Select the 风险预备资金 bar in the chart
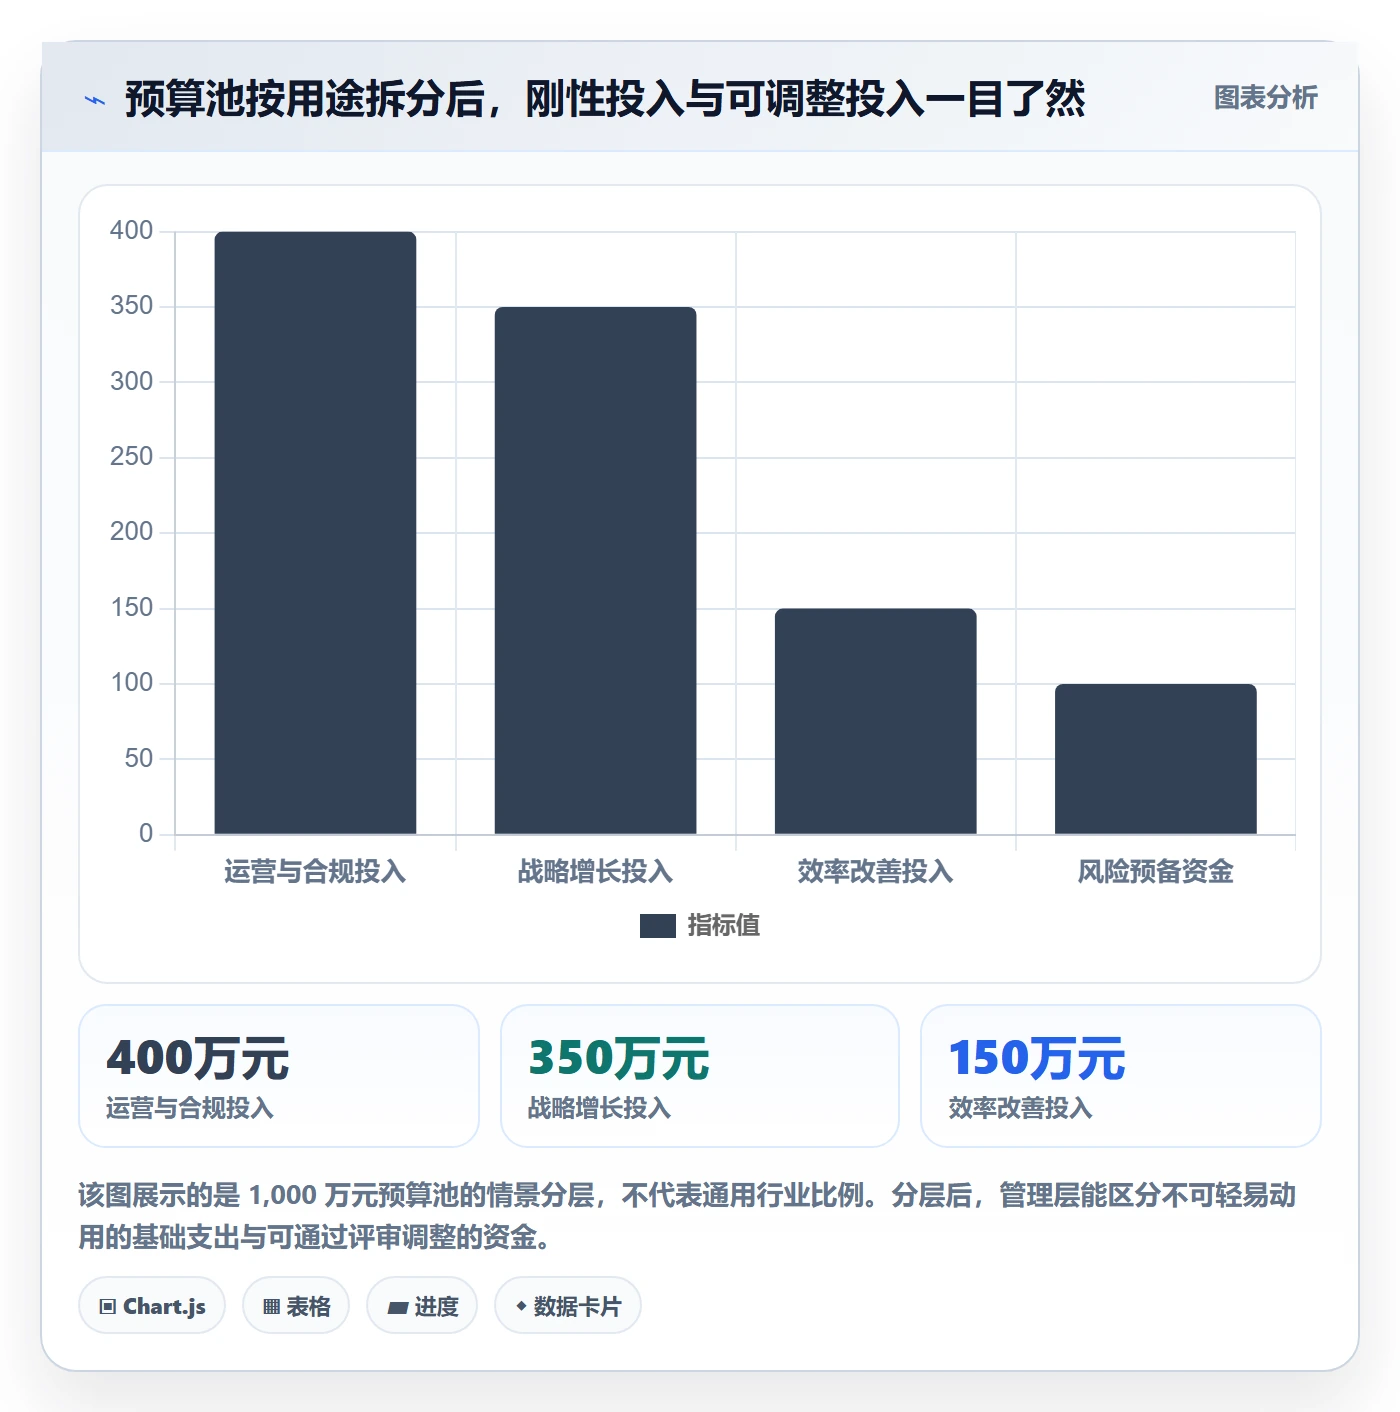Viewport: 1400px width, 1412px height. point(1155,759)
